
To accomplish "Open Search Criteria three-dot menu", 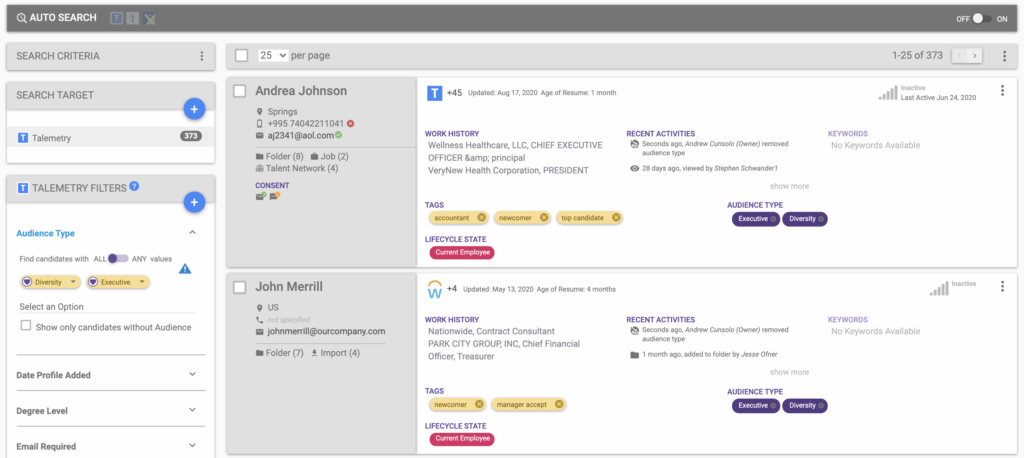I will click(x=201, y=57).
